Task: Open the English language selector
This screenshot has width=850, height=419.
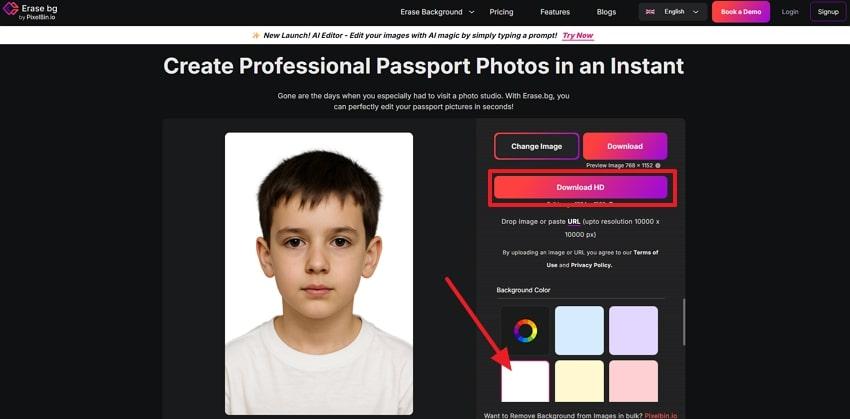Action: 673,12
